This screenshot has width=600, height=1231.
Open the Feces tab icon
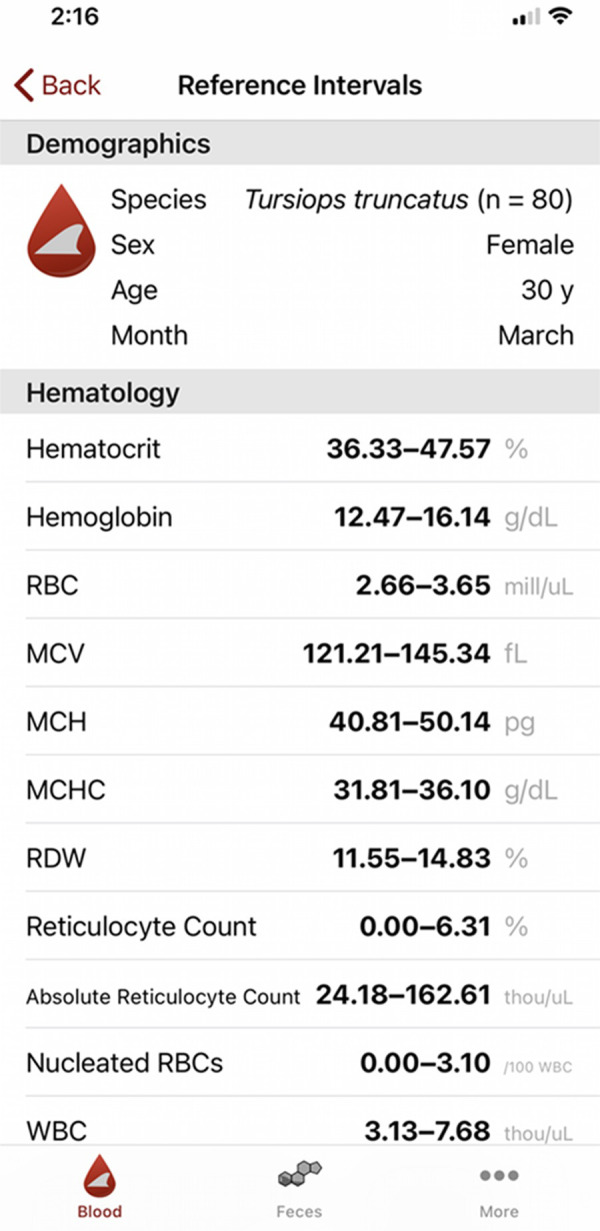pyautogui.click(x=299, y=1175)
